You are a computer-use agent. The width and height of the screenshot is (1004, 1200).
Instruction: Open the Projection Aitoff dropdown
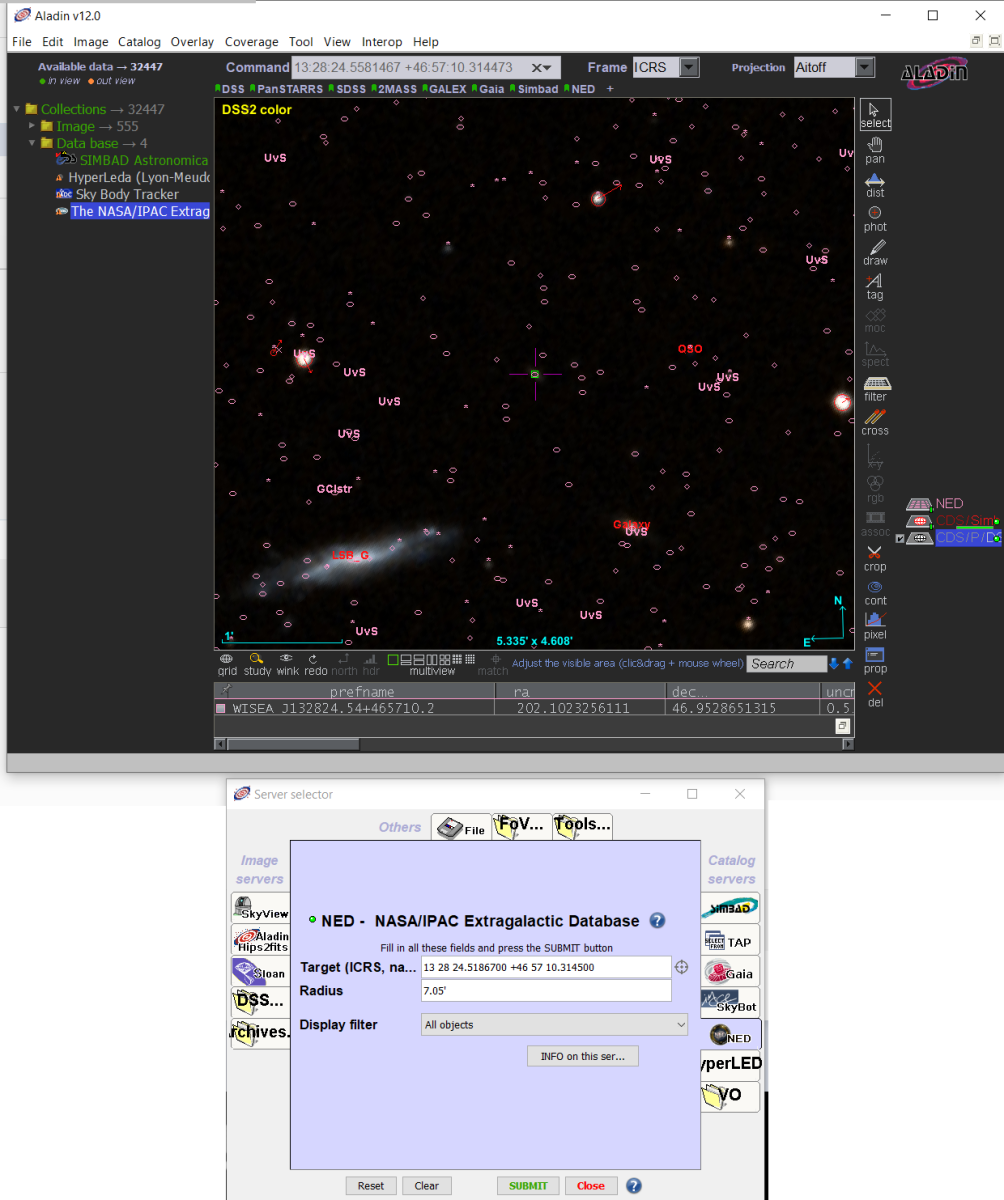(x=865, y=67)
